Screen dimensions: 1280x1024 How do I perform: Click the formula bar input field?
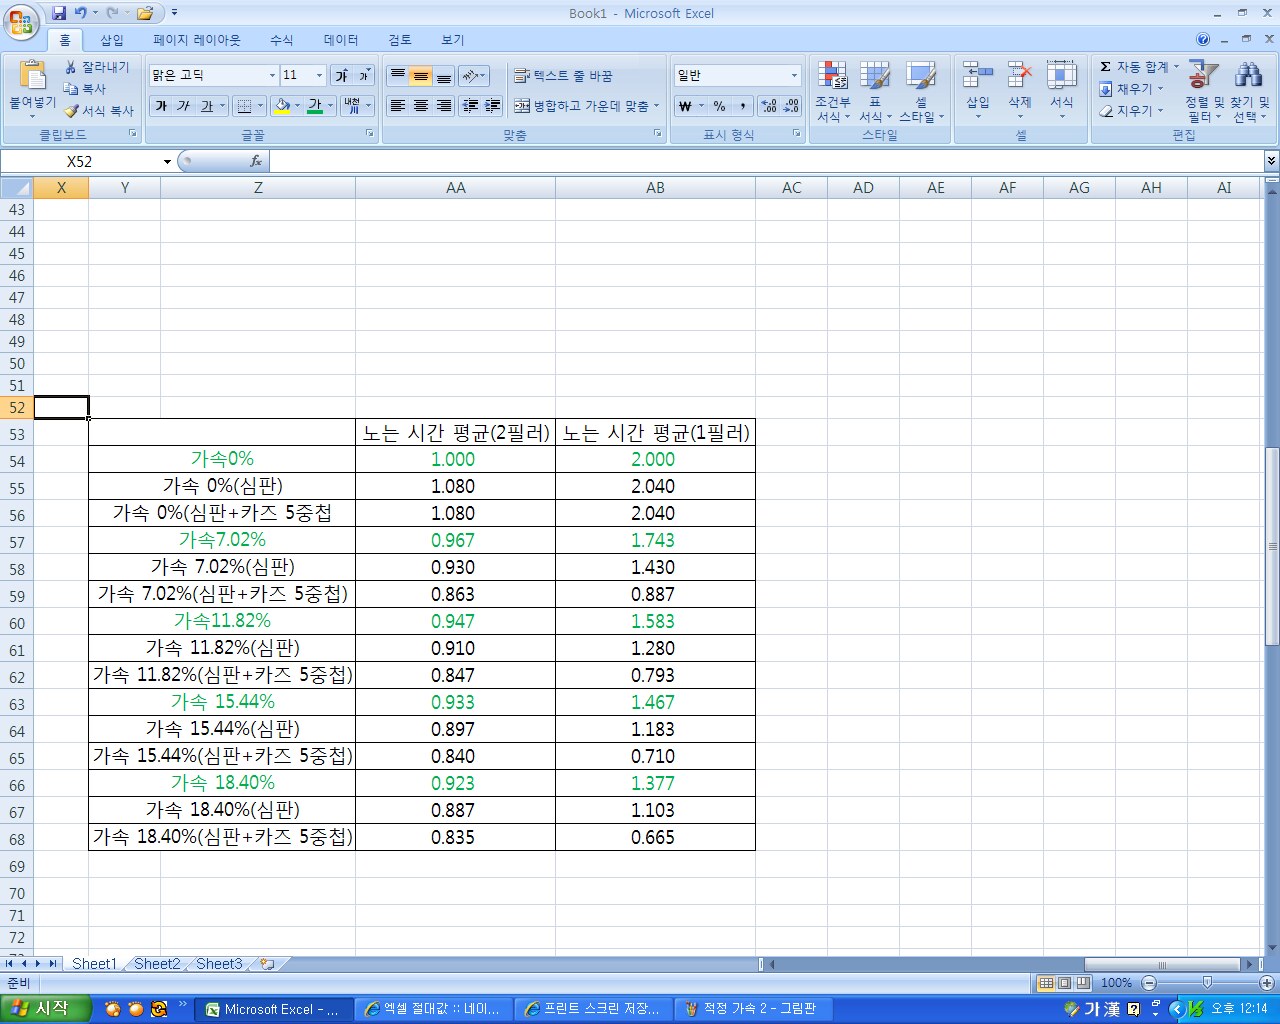coord(760,162)
